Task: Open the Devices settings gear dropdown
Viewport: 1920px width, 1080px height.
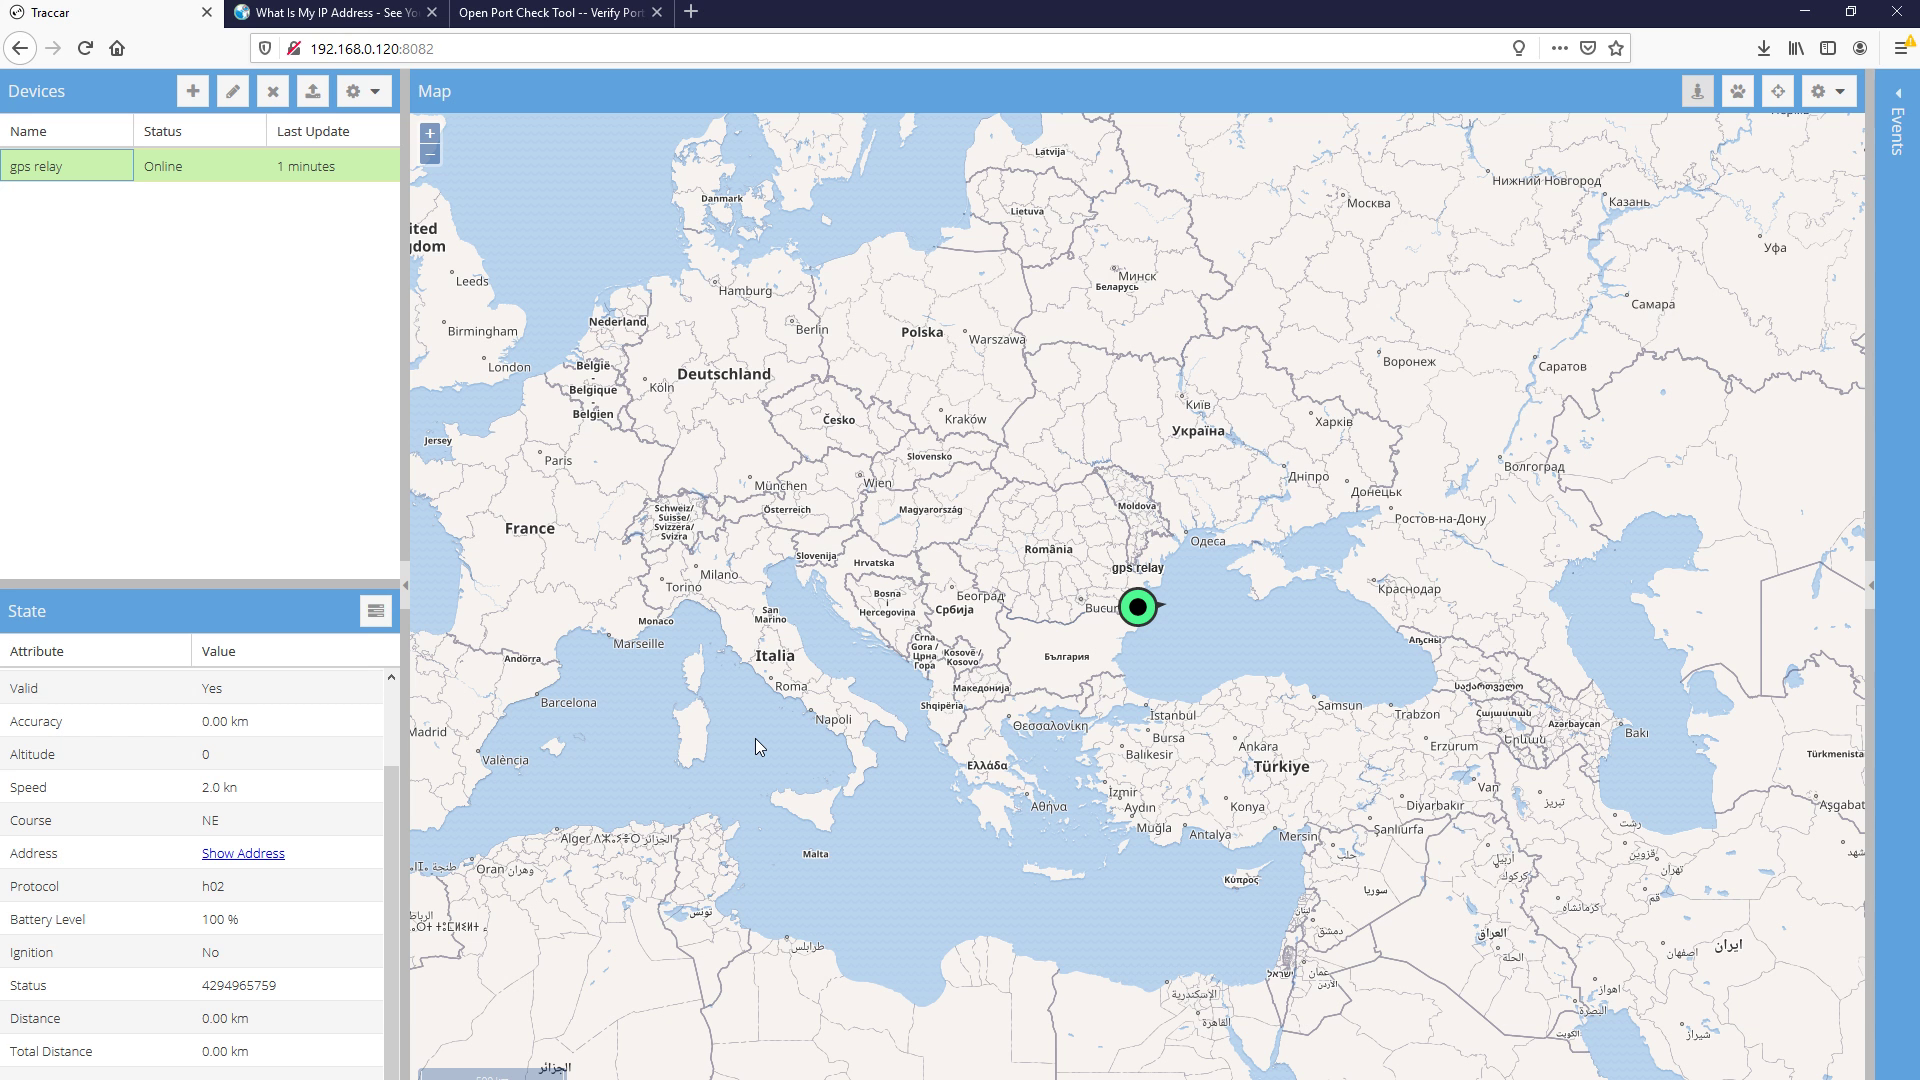Action: click(363, 91)
